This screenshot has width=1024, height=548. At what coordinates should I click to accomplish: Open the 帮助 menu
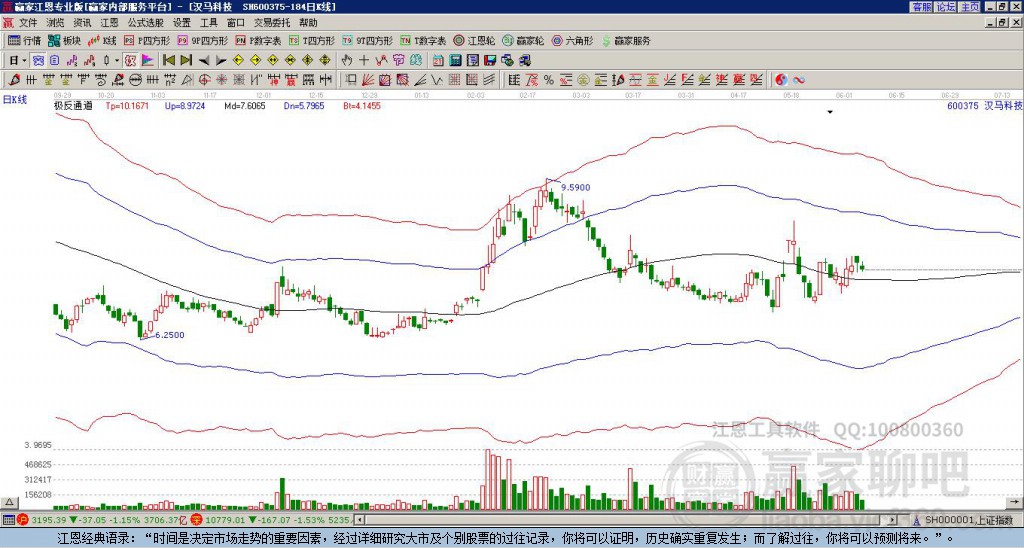pos(308,23)
